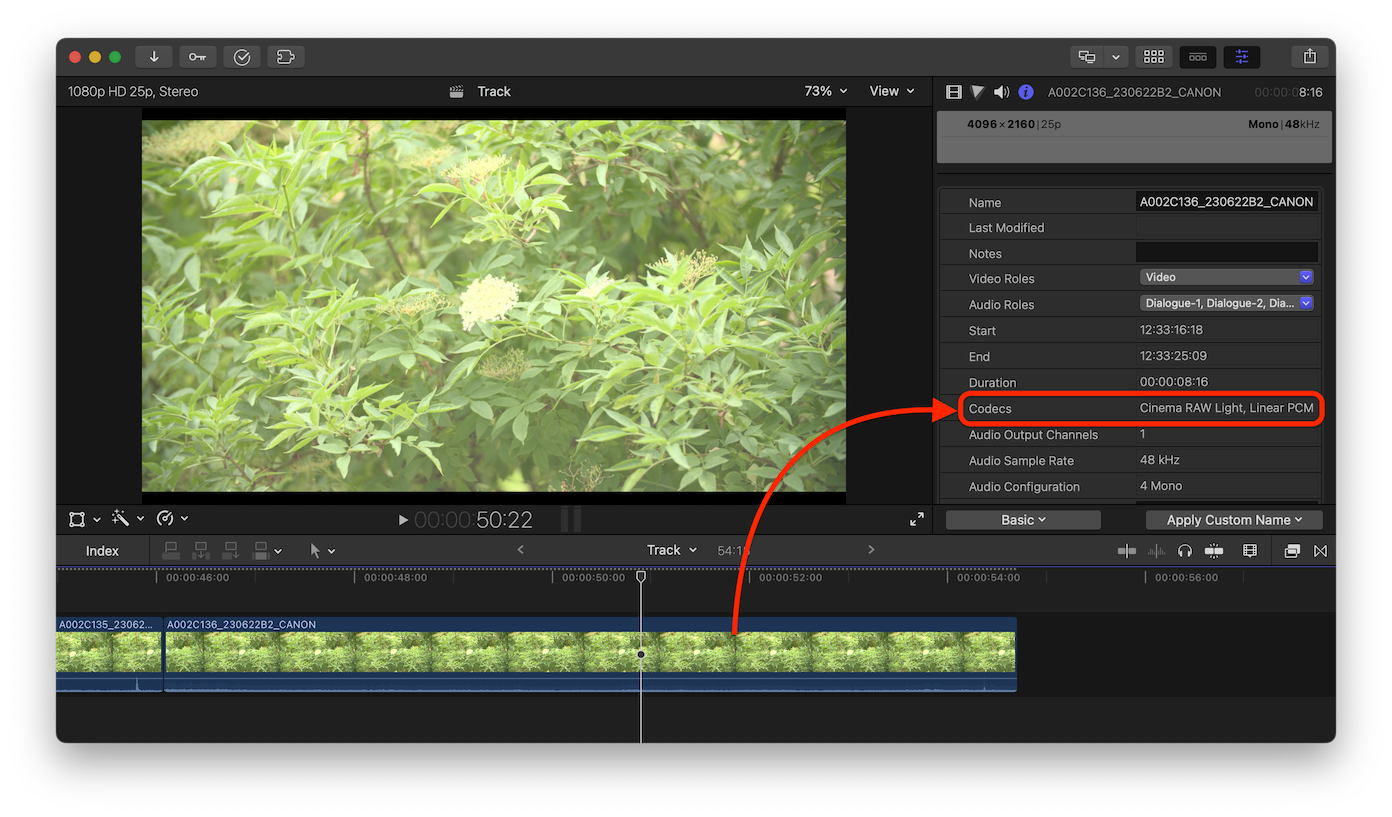
Task: Select the Duration value 00:00:08:16
Action: pyautogui.click(x=1175, y=382)
